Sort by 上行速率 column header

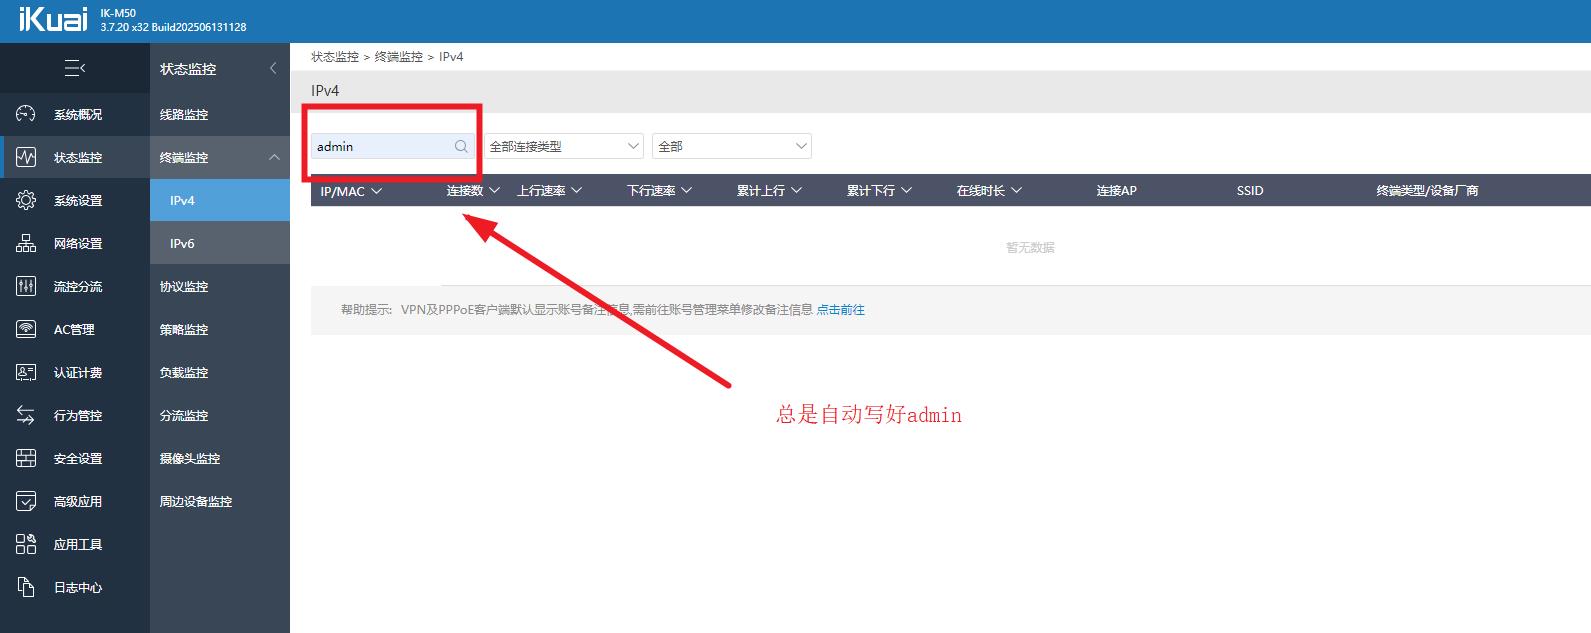(549, 190)
